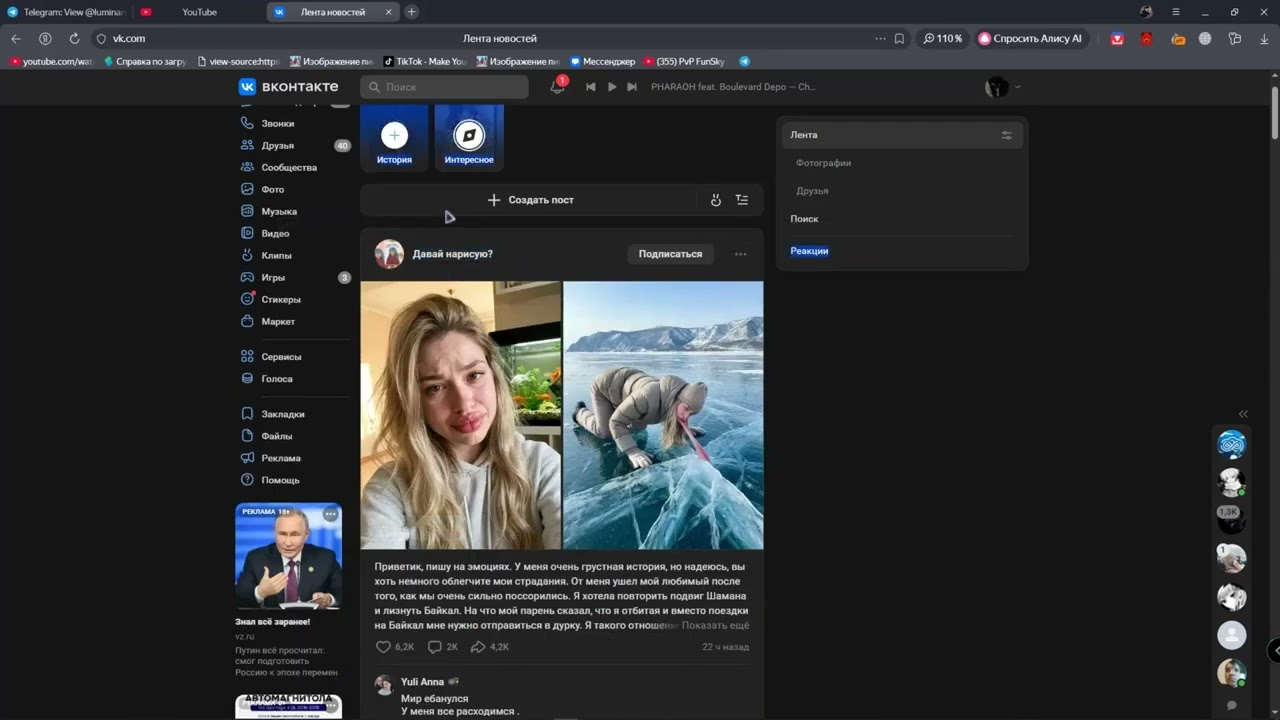
Task: Open the Звонки section icon in the sidebar
Action: [247, 123]
